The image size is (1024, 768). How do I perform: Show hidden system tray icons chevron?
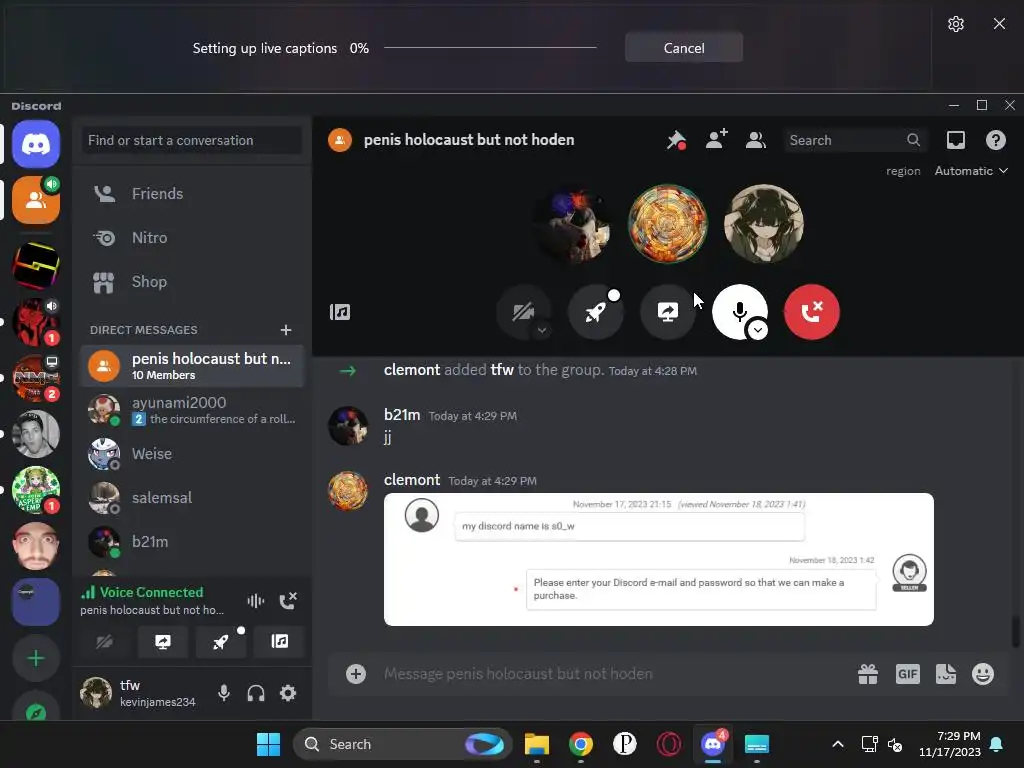[x=838, y=744]
